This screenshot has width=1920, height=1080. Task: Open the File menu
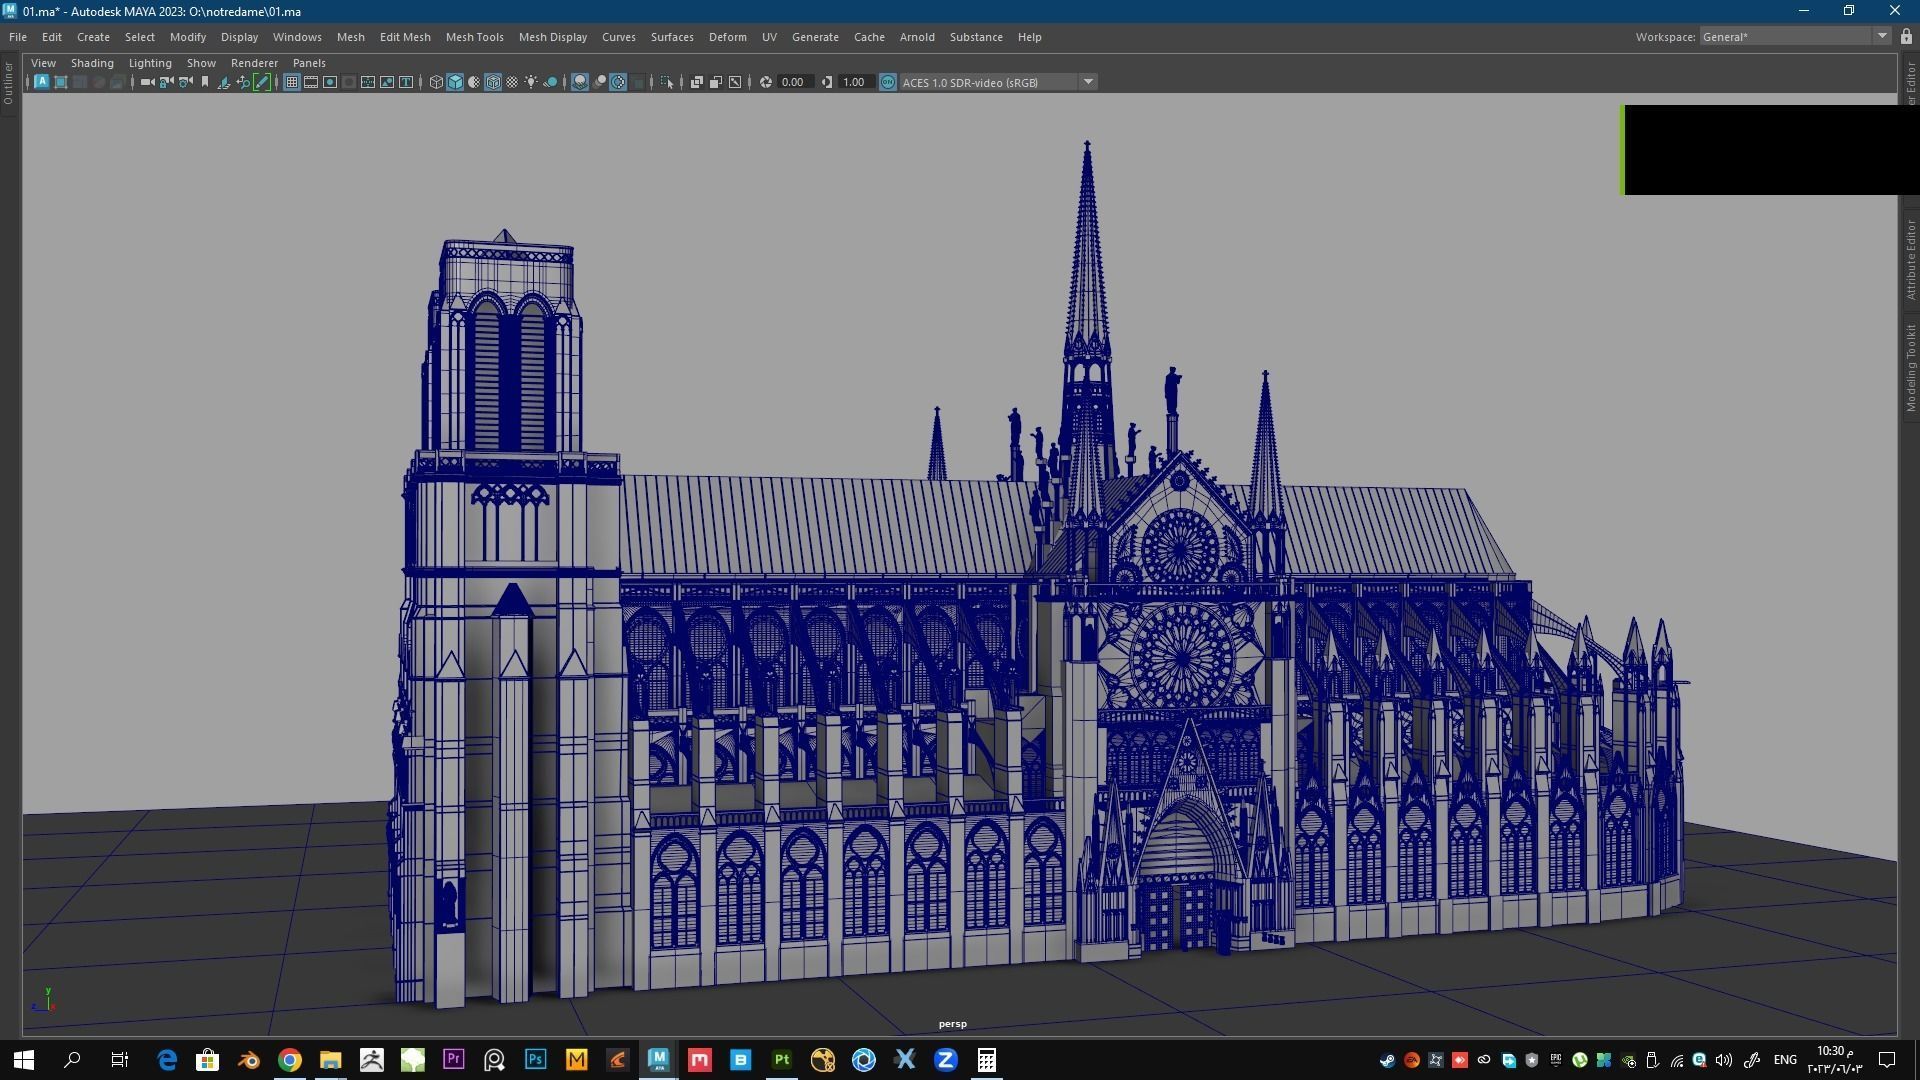click(18, 37)
